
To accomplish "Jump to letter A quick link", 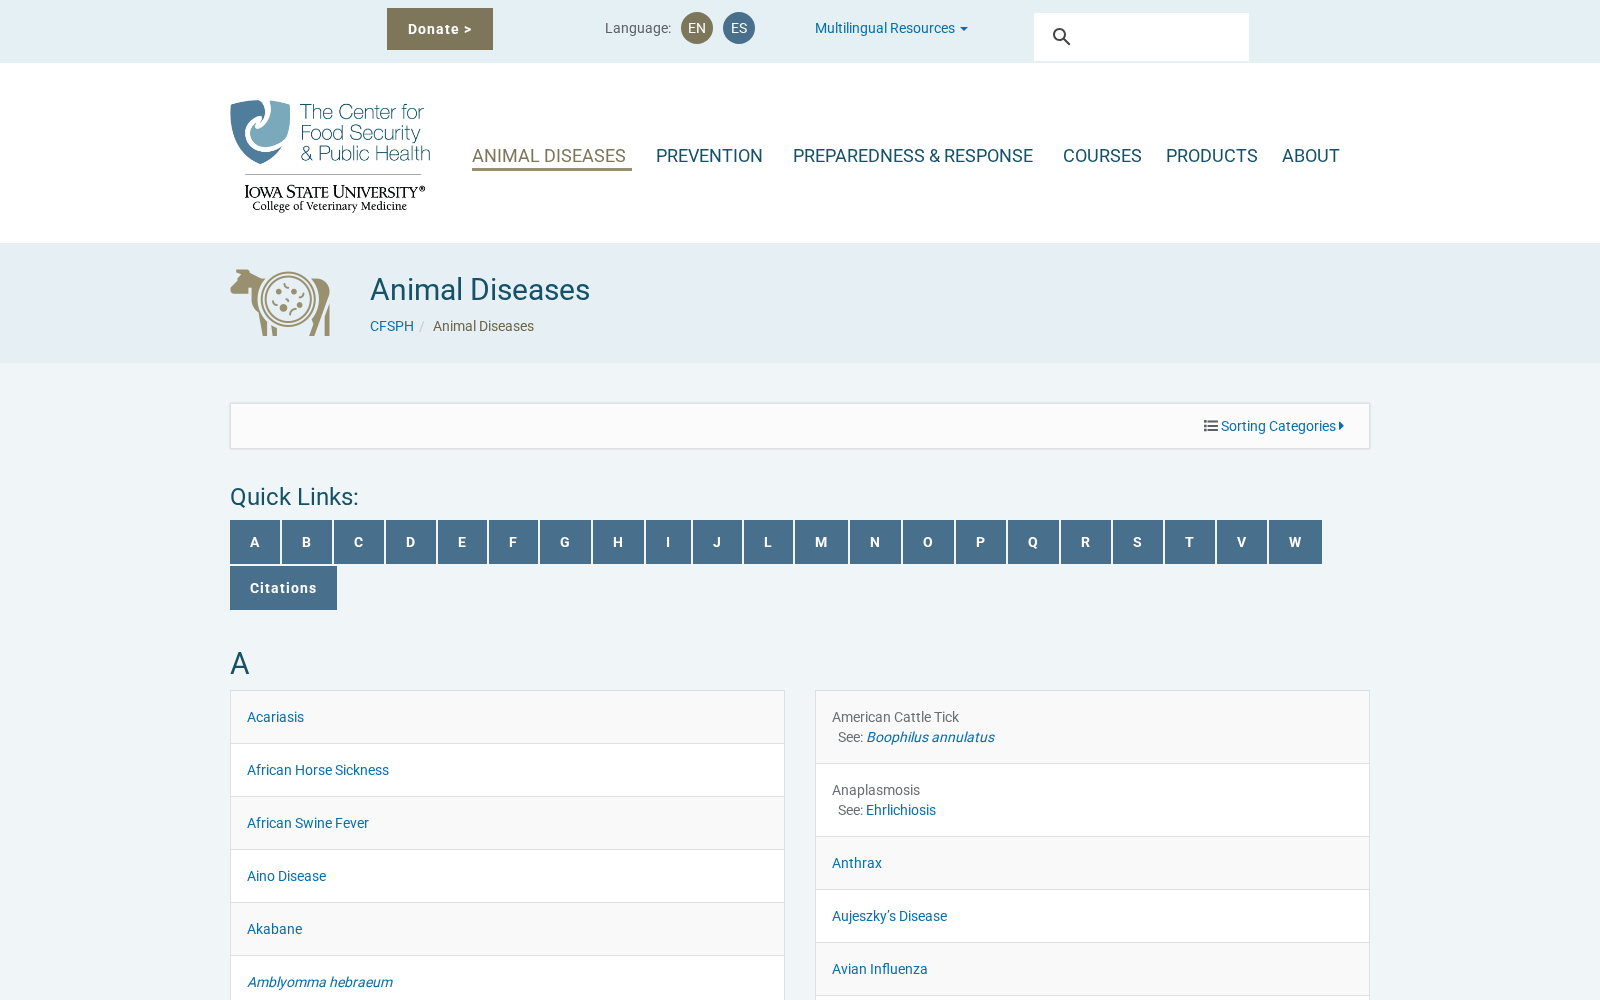I will click(x=255, y=542).
